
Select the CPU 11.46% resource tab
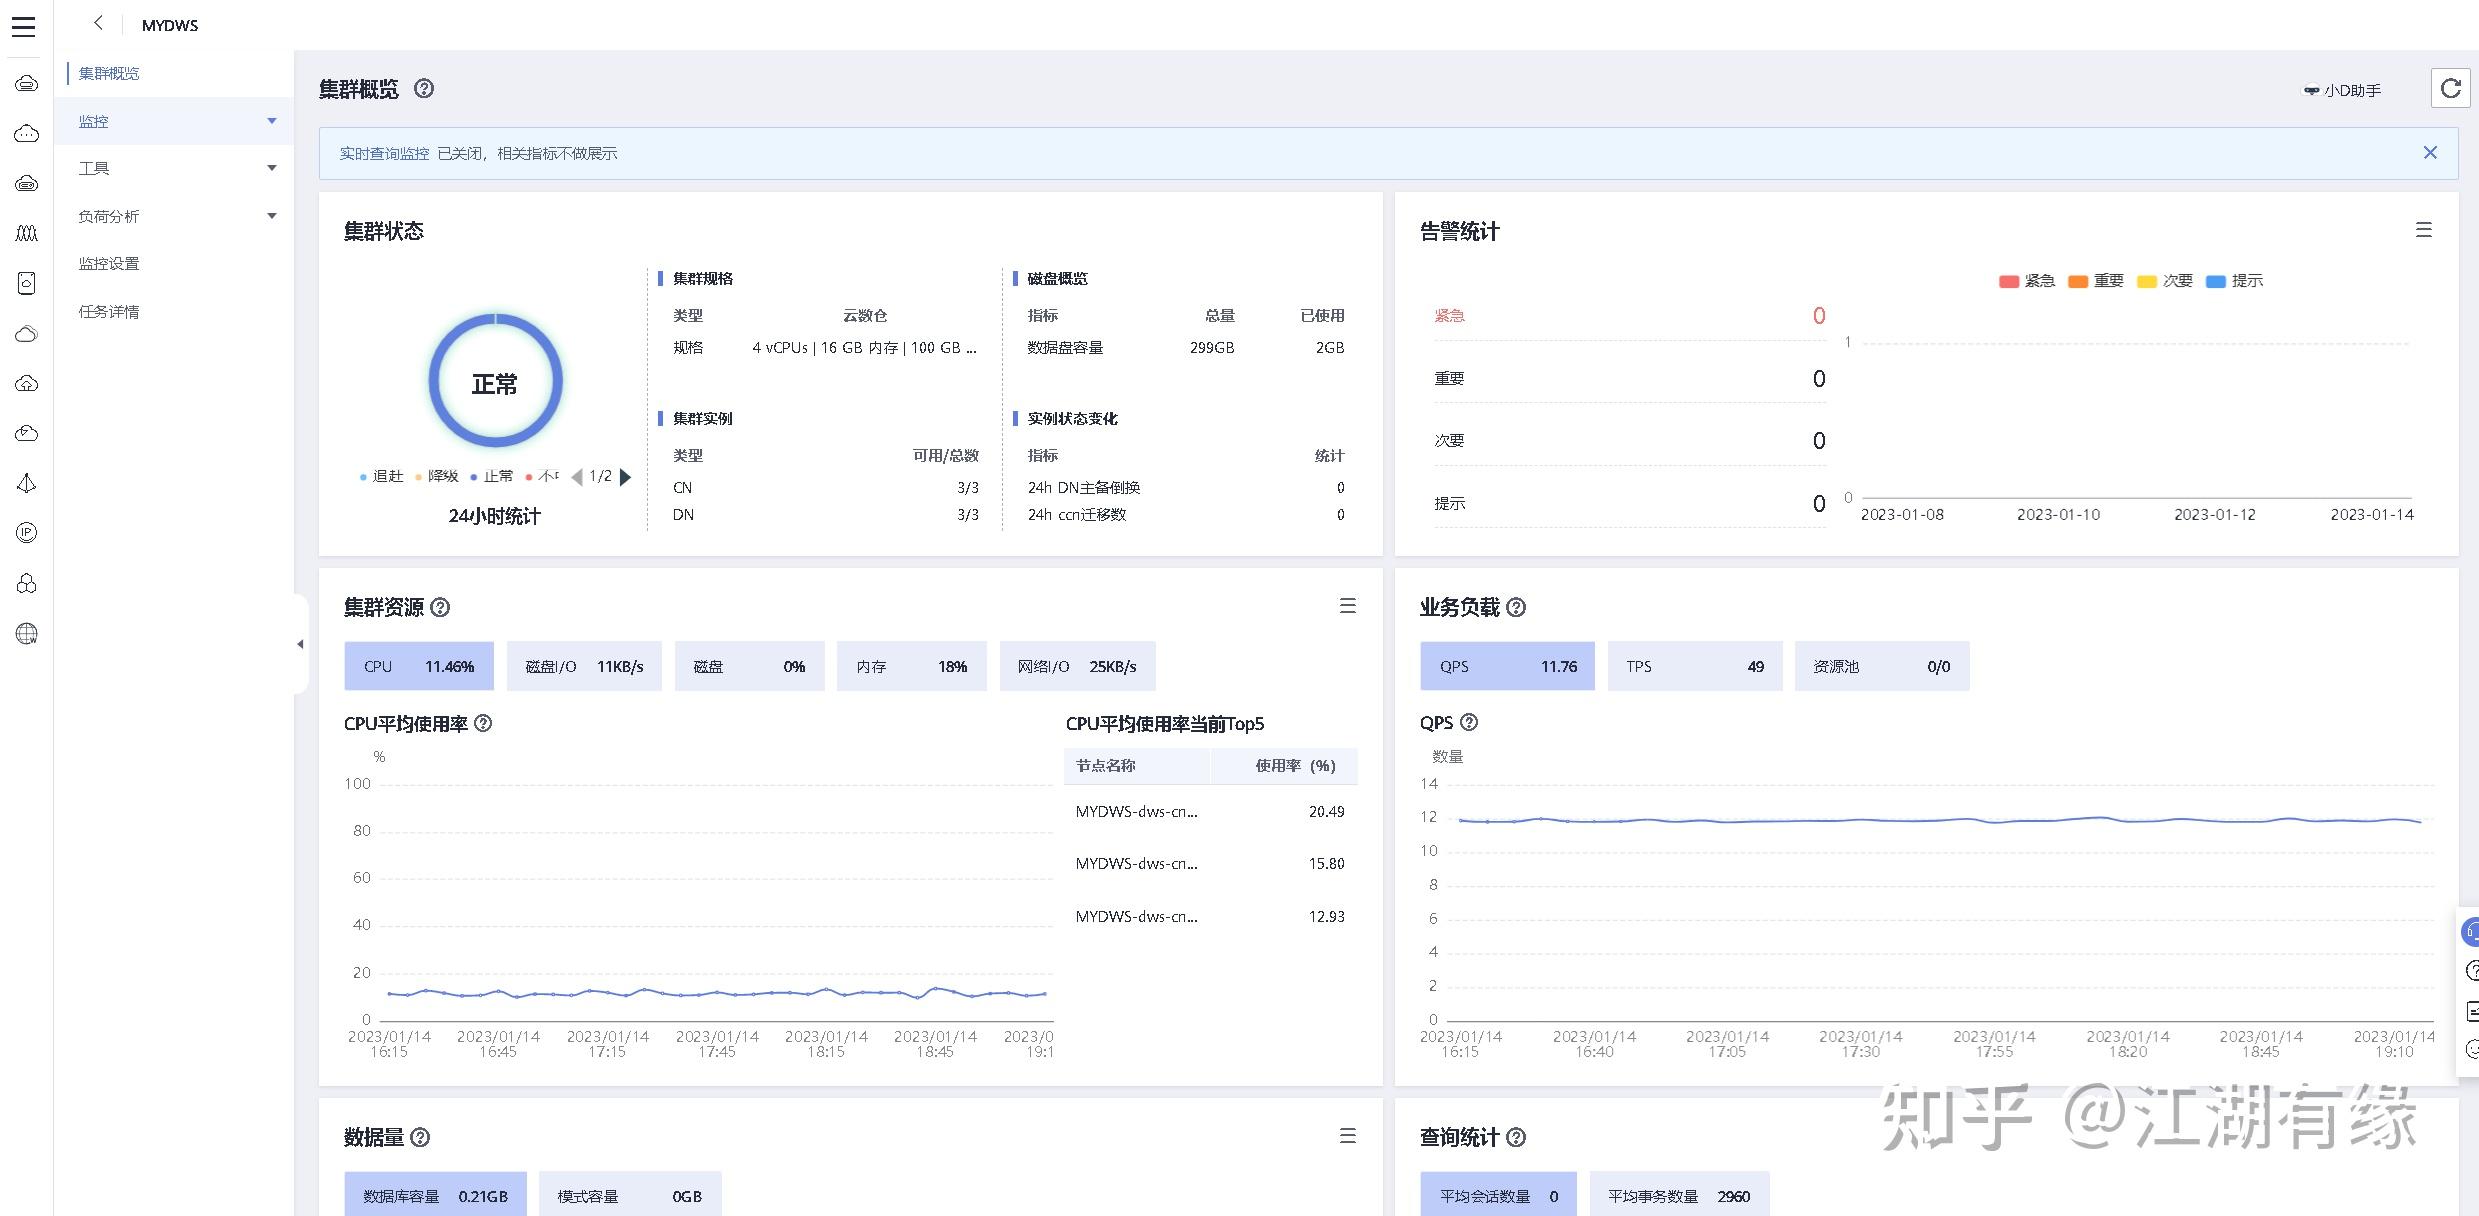pos(419,666)
